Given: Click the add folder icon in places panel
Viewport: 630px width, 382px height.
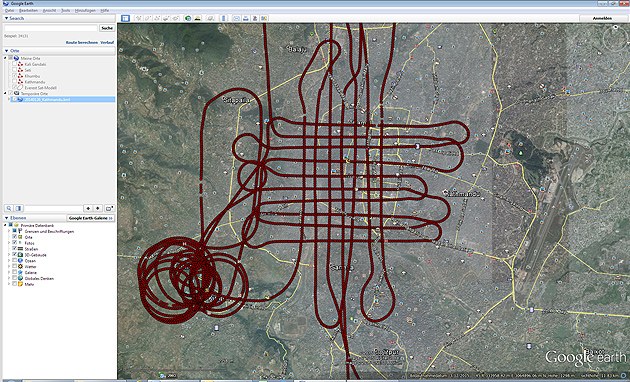Looking at the screenshot, I should 109,208.
